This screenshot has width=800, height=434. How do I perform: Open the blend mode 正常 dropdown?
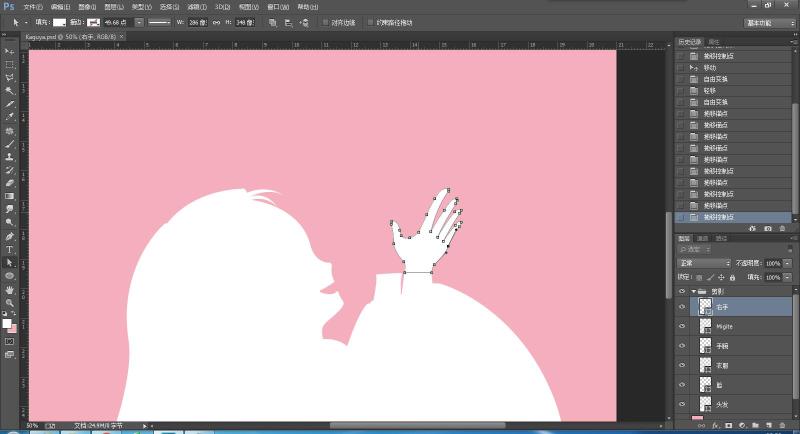tap(704, 263)
